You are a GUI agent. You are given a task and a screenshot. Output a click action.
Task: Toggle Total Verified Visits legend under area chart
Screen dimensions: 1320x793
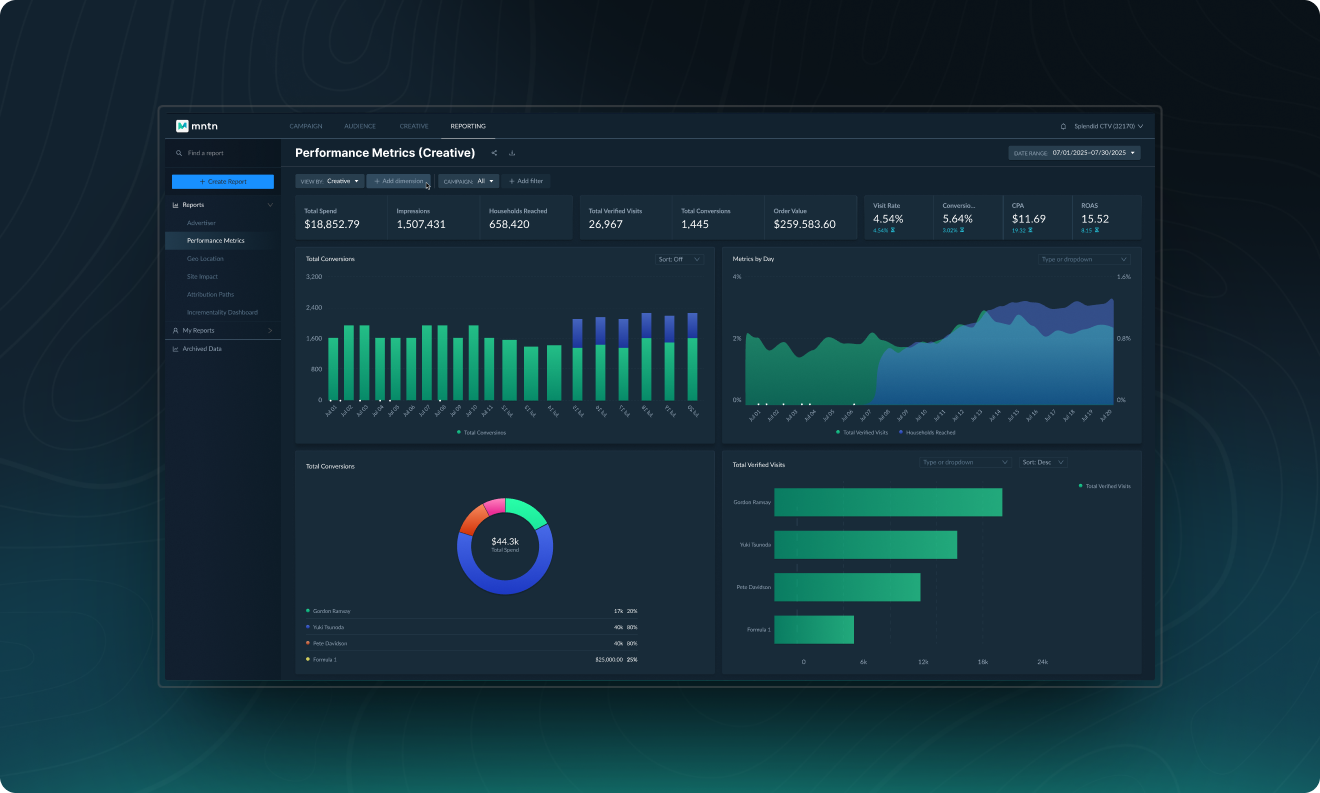[862, 432]
